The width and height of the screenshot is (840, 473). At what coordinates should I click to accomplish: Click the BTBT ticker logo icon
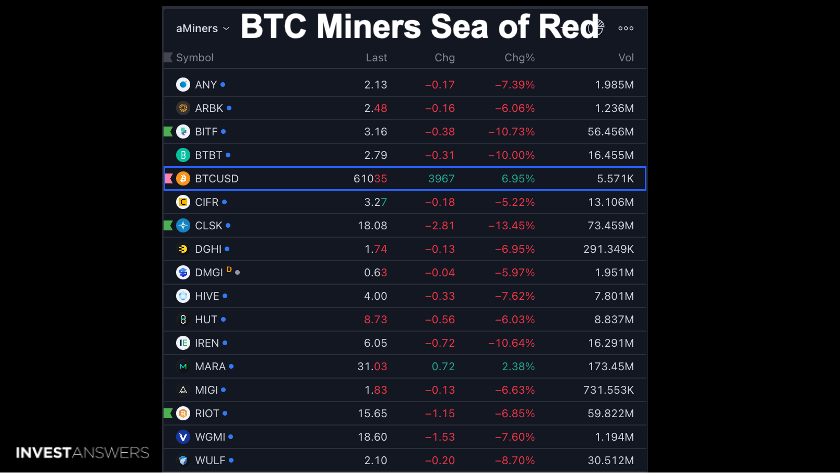(183, 155)
